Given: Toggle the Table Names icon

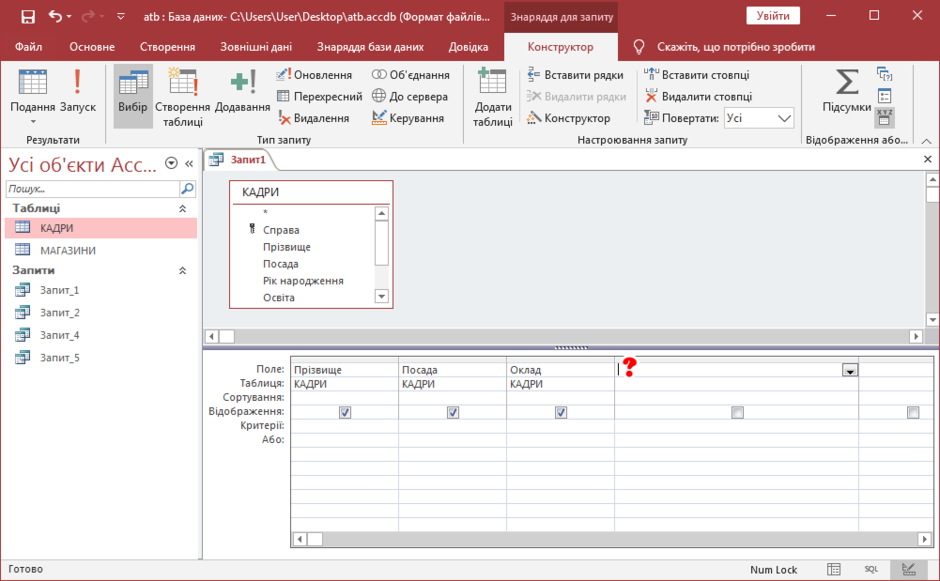Looking at the screenshot, I should [884, 118].
